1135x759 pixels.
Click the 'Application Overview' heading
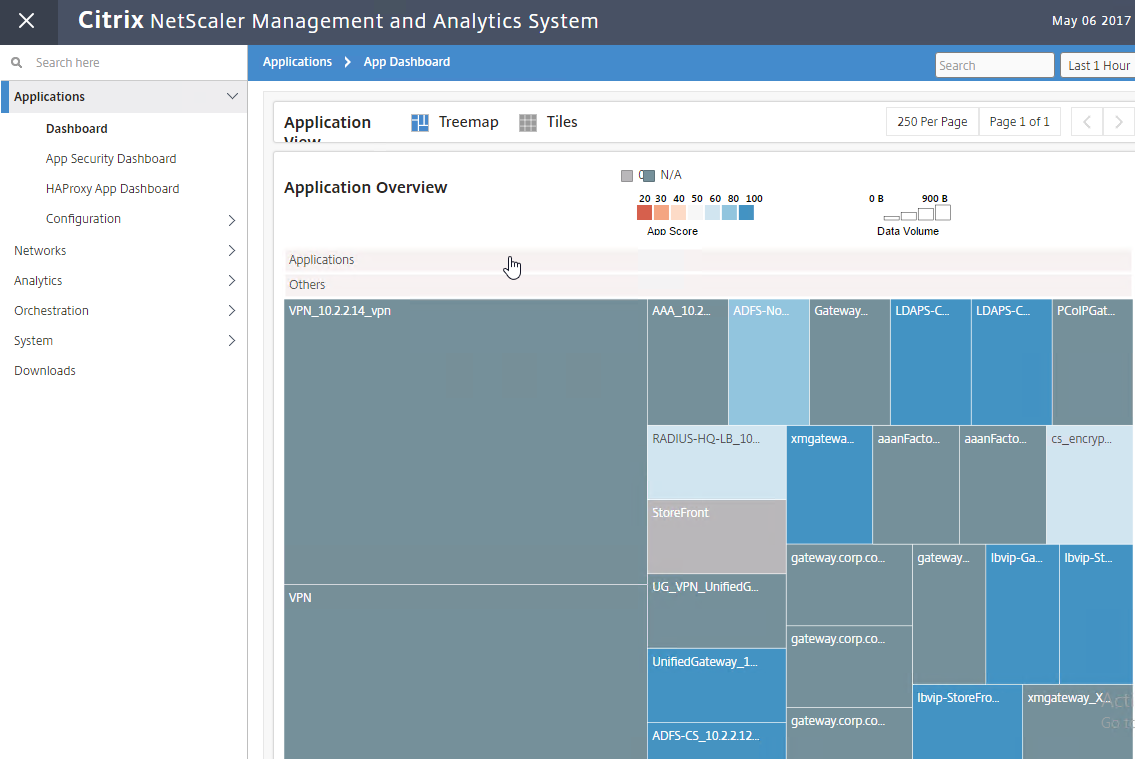coord(366,187)
